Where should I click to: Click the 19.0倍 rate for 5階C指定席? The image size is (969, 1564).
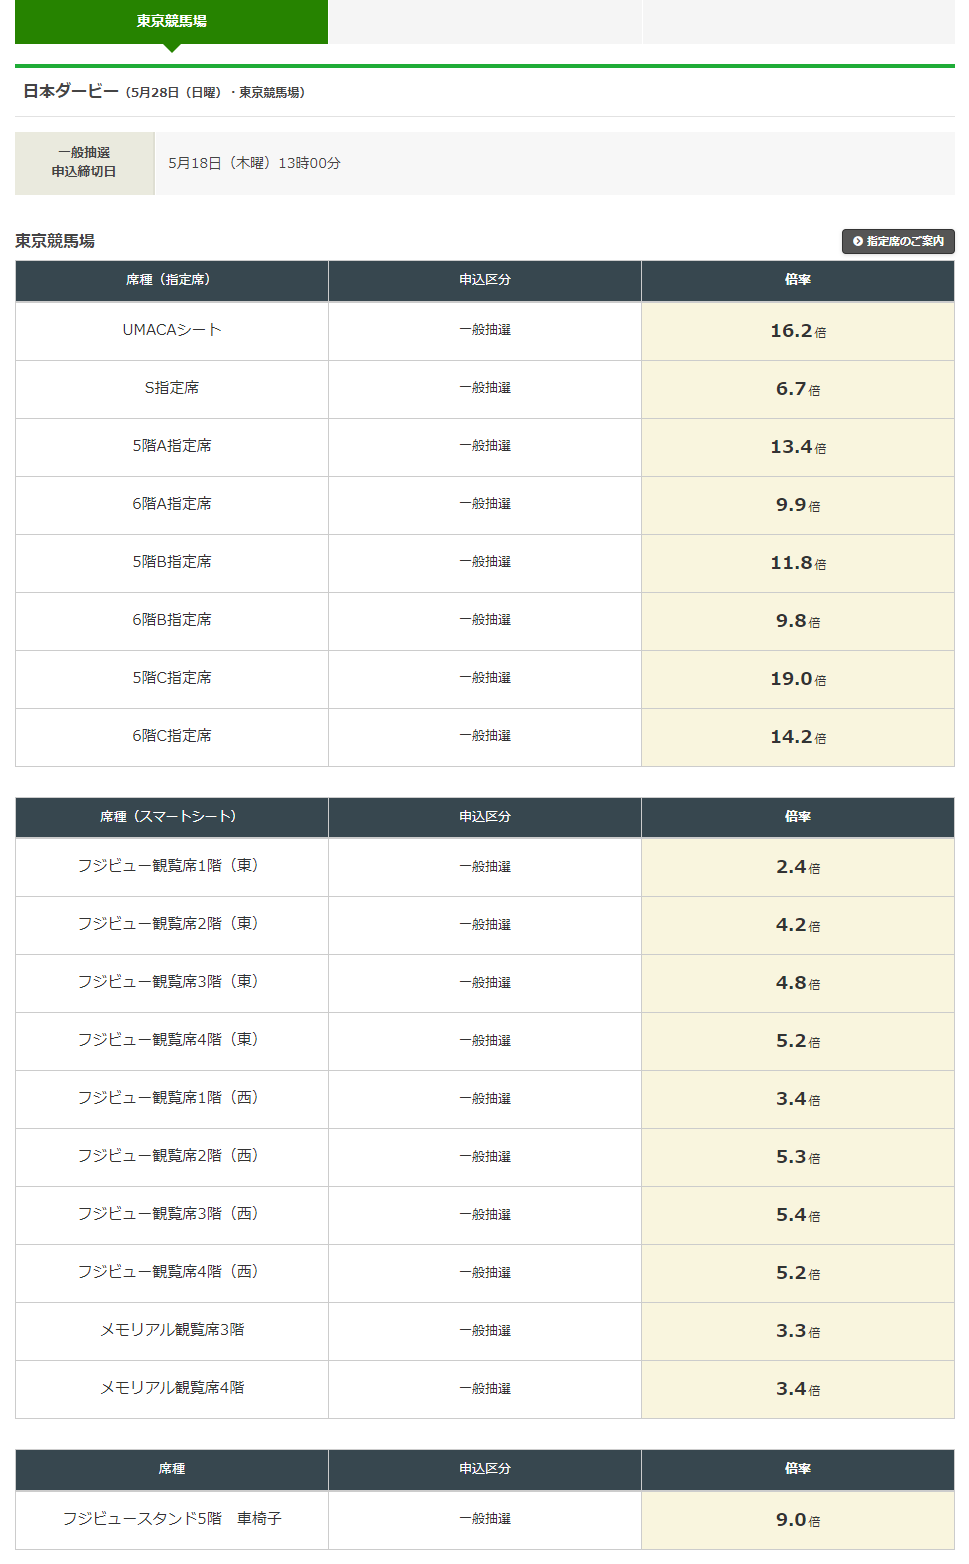(798, 679)
